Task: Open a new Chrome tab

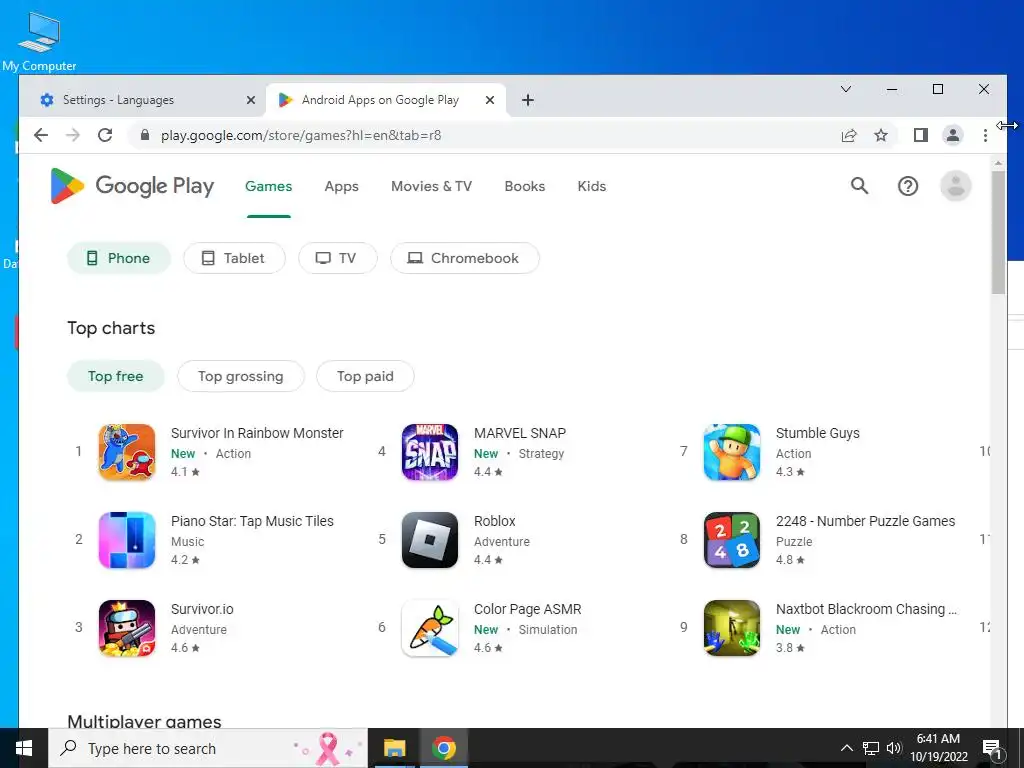Action: pyautogui.click(x=528, y=100)
